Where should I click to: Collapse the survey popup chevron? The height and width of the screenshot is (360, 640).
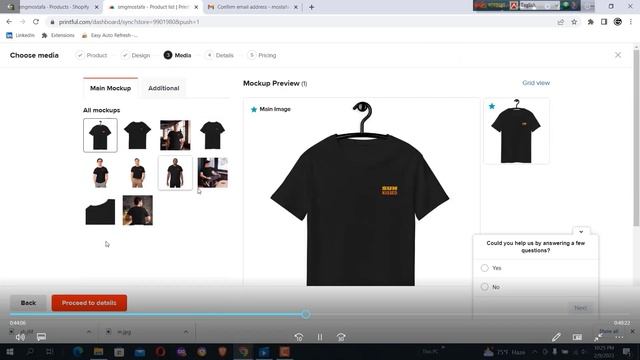point(581,231)
